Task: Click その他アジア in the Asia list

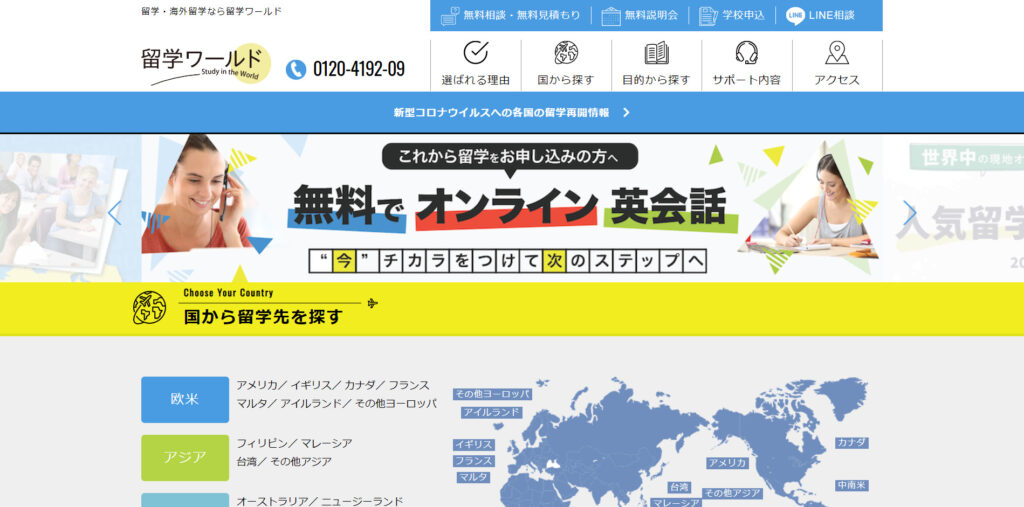Action: [x=301, y=462]
